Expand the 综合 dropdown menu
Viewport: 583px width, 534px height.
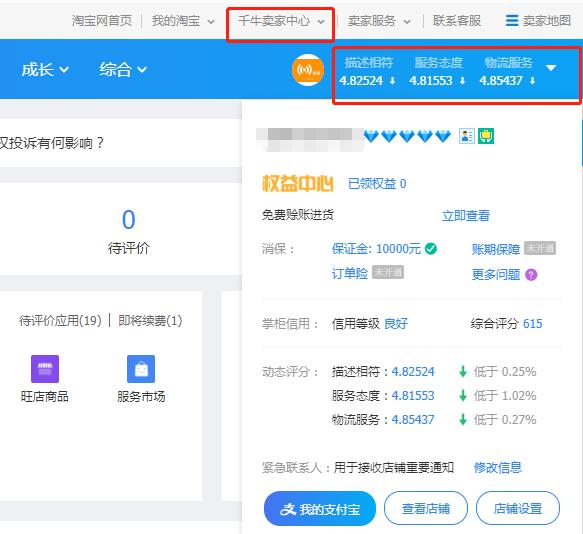click(123, 70)
